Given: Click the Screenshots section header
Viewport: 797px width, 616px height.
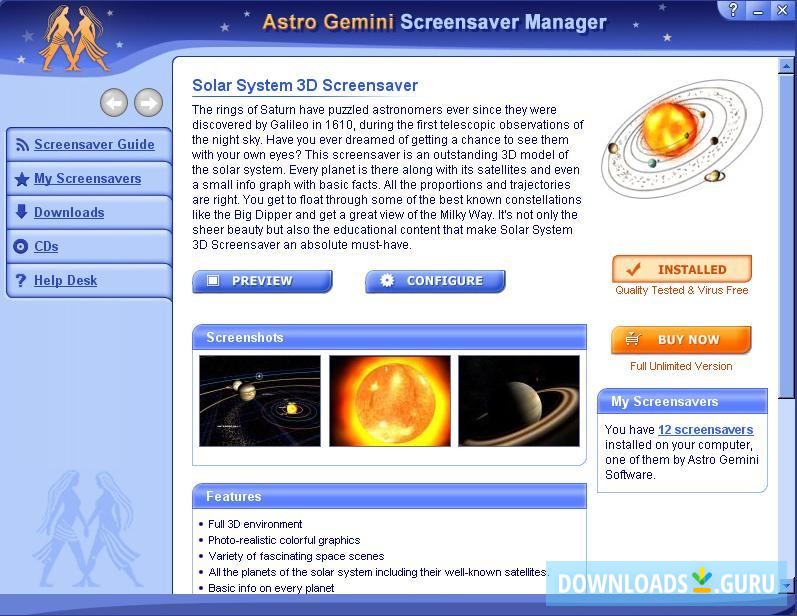Looking at the screenshot, I should (x=389, y=337).
